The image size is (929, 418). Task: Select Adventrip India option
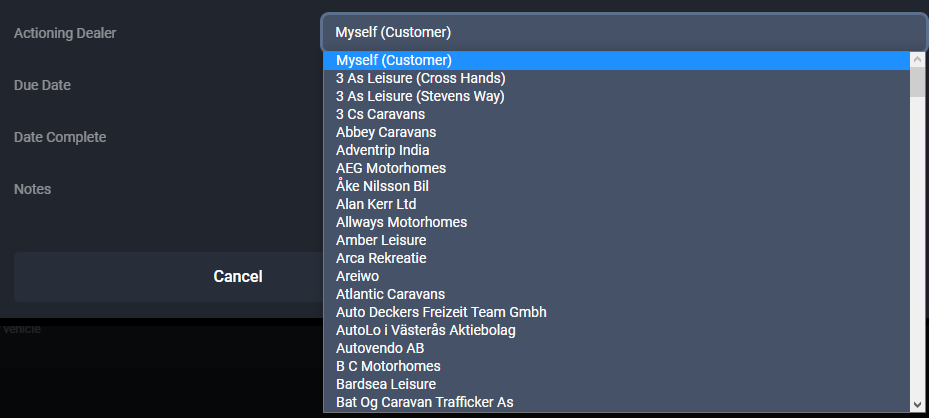pyautogui.click(x=383, y=150)
